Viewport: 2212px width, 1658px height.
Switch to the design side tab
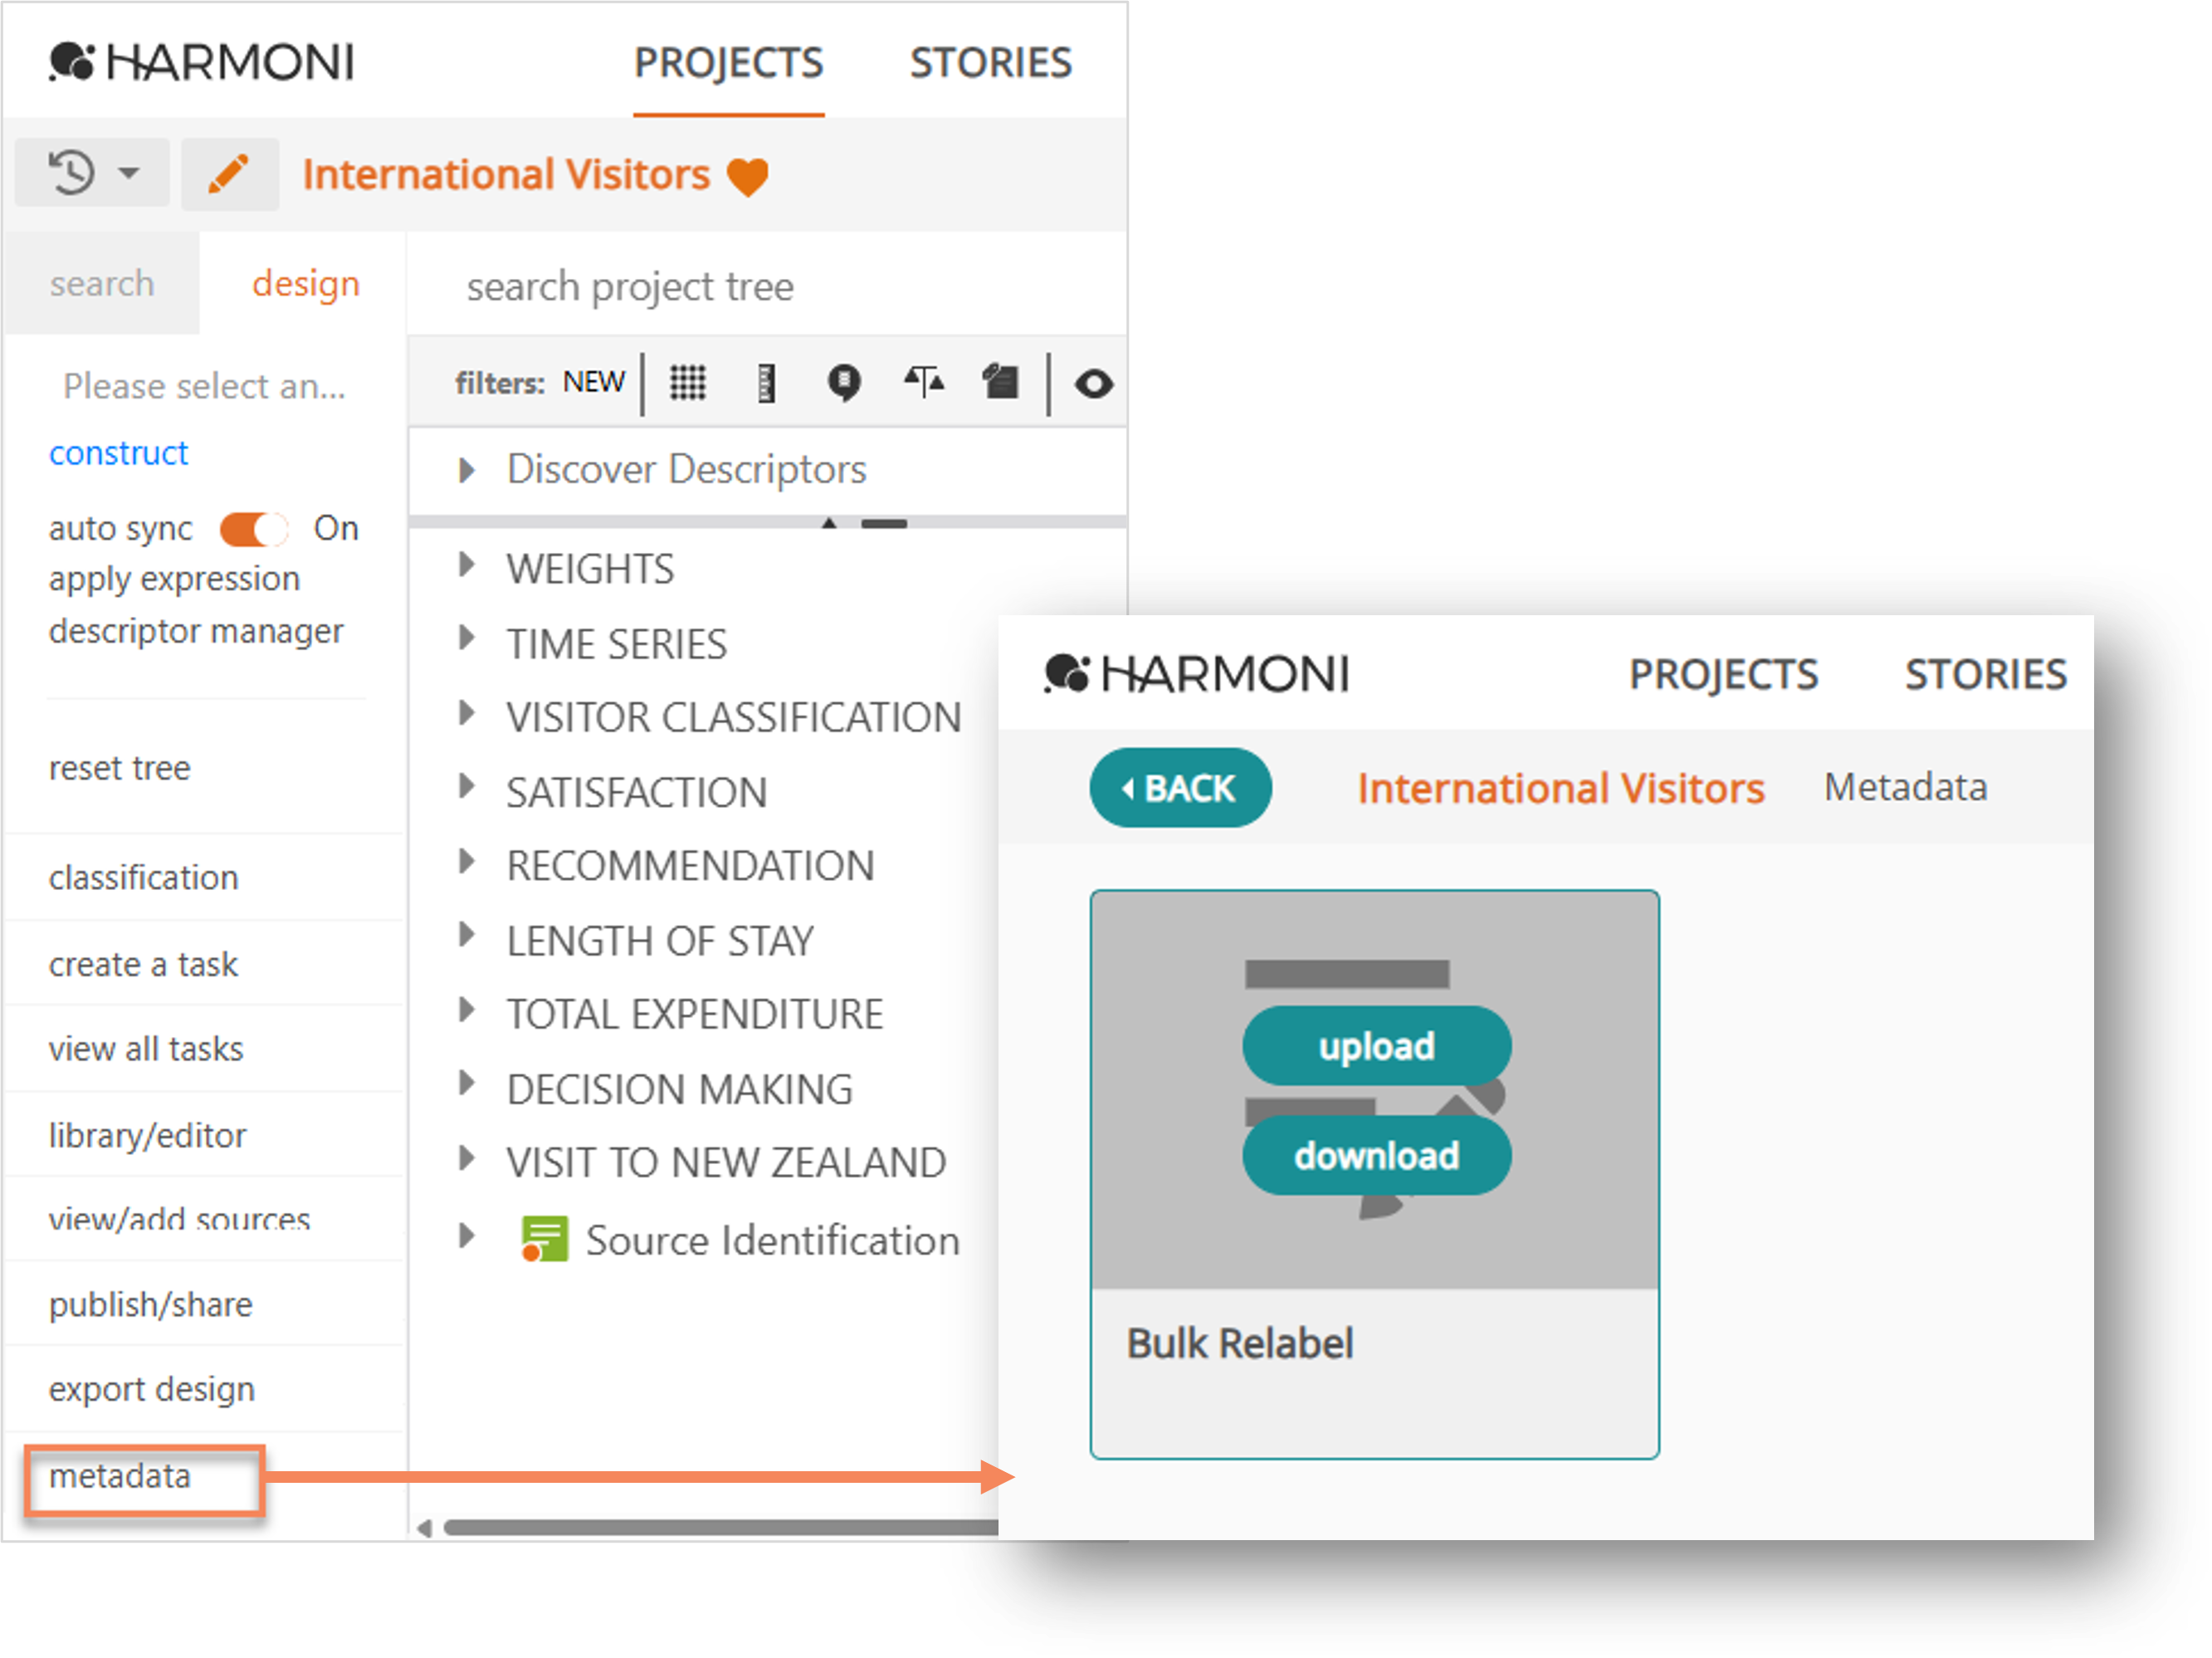[305, 284]
